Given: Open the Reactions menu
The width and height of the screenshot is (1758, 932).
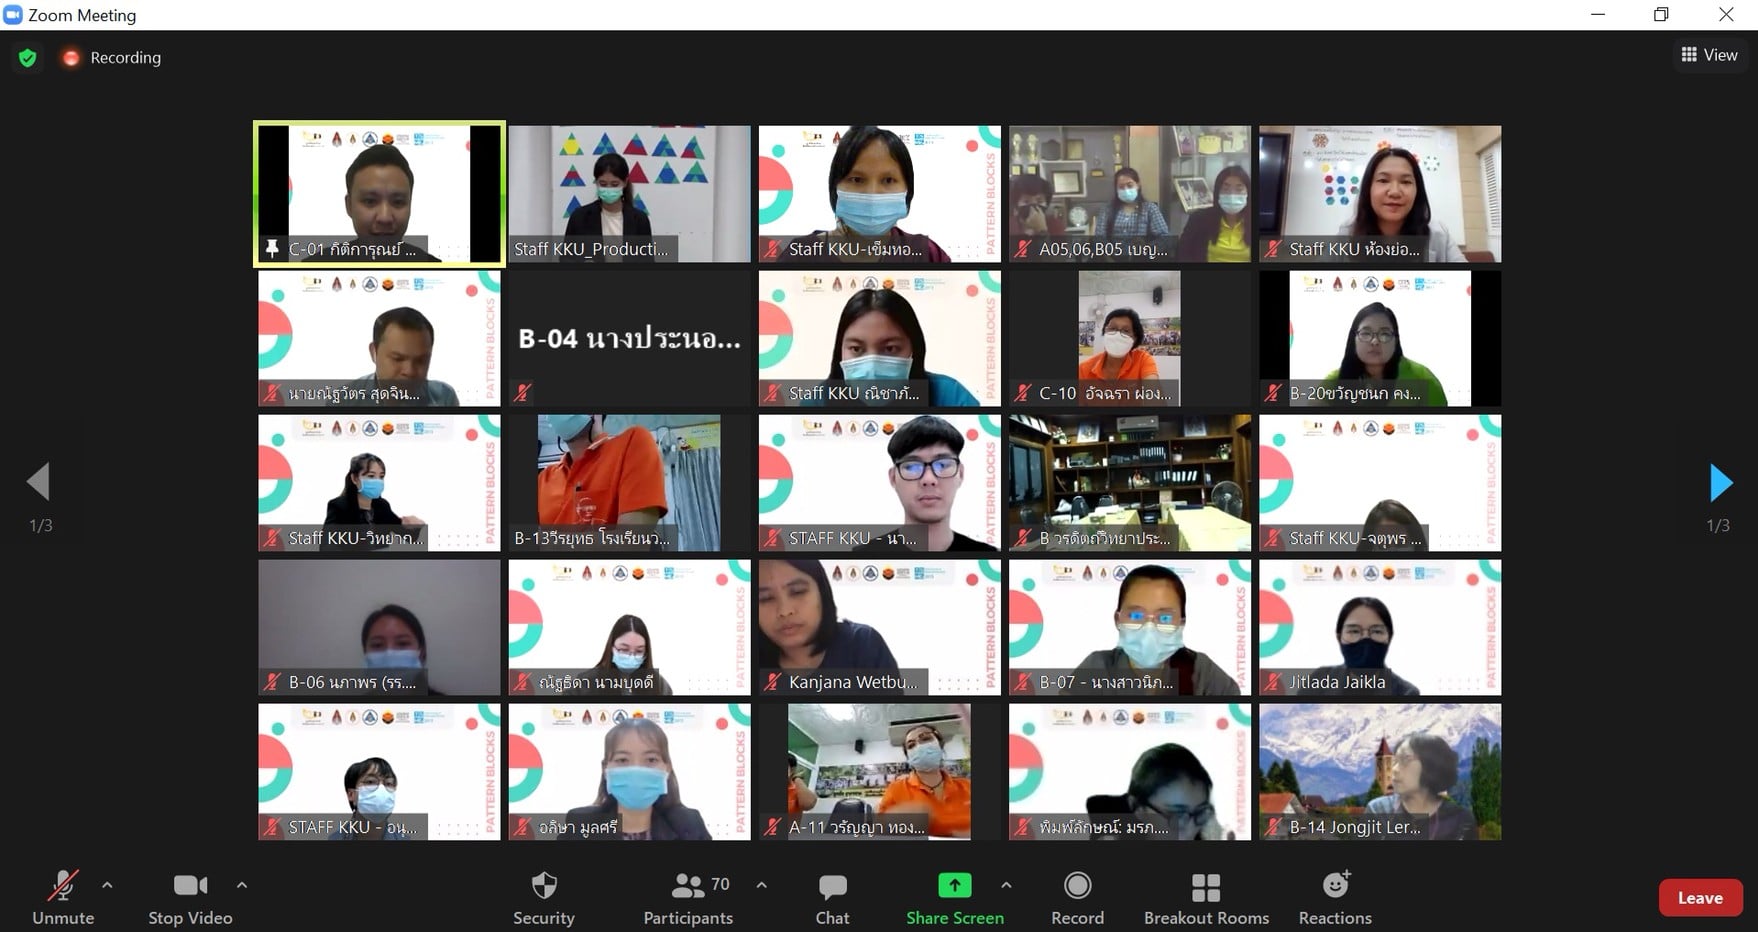Looking at the screenshot, I should point(1334,897).
